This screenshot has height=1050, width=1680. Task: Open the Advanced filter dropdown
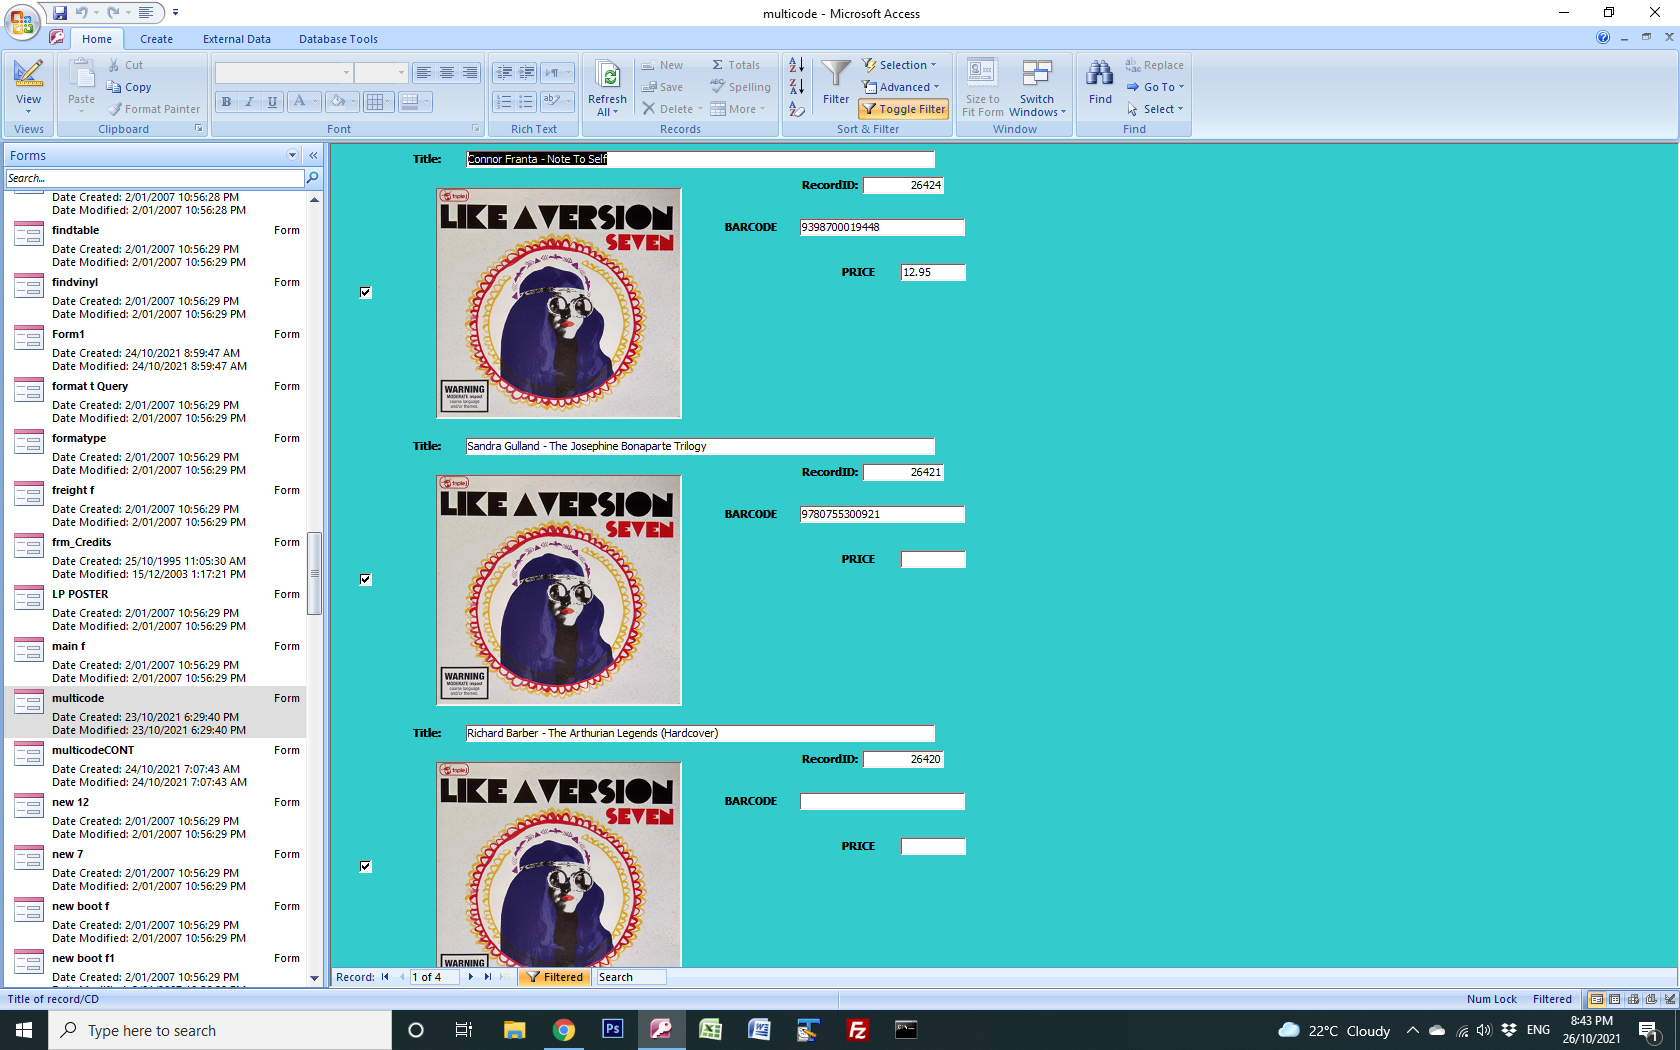(901, 87)
